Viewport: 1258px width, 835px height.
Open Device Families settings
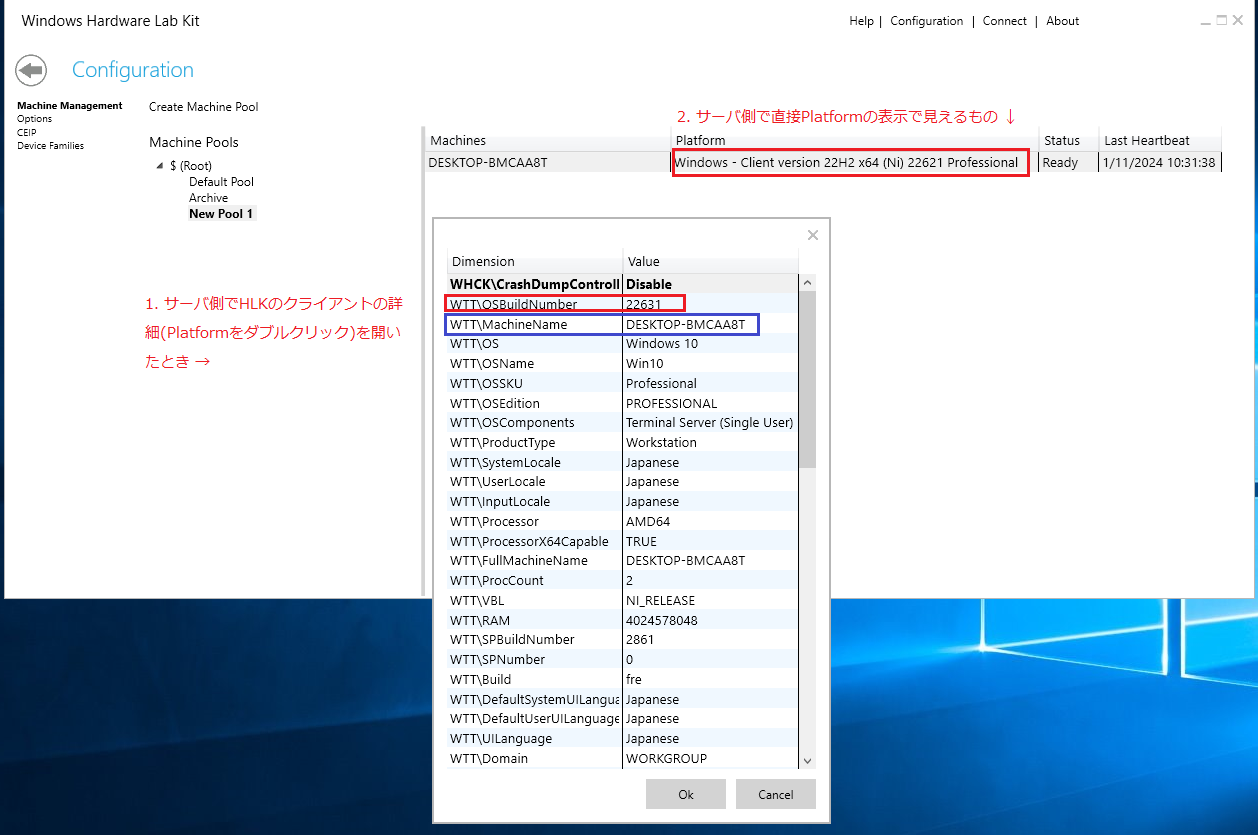click(x=46, y=144)
